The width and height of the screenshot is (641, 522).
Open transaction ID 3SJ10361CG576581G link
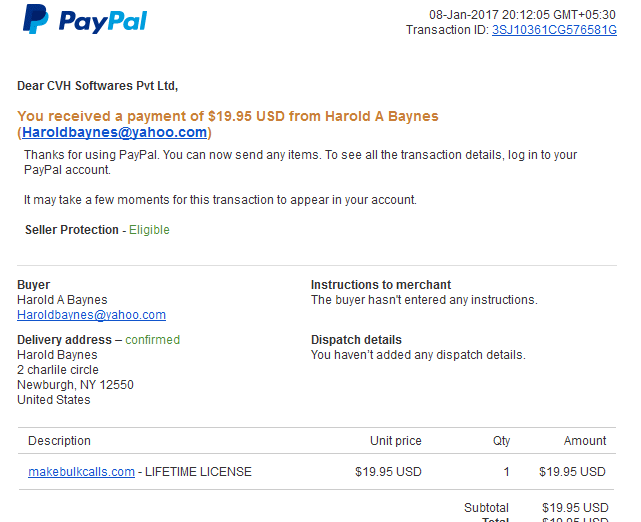(x=554, y=30)
